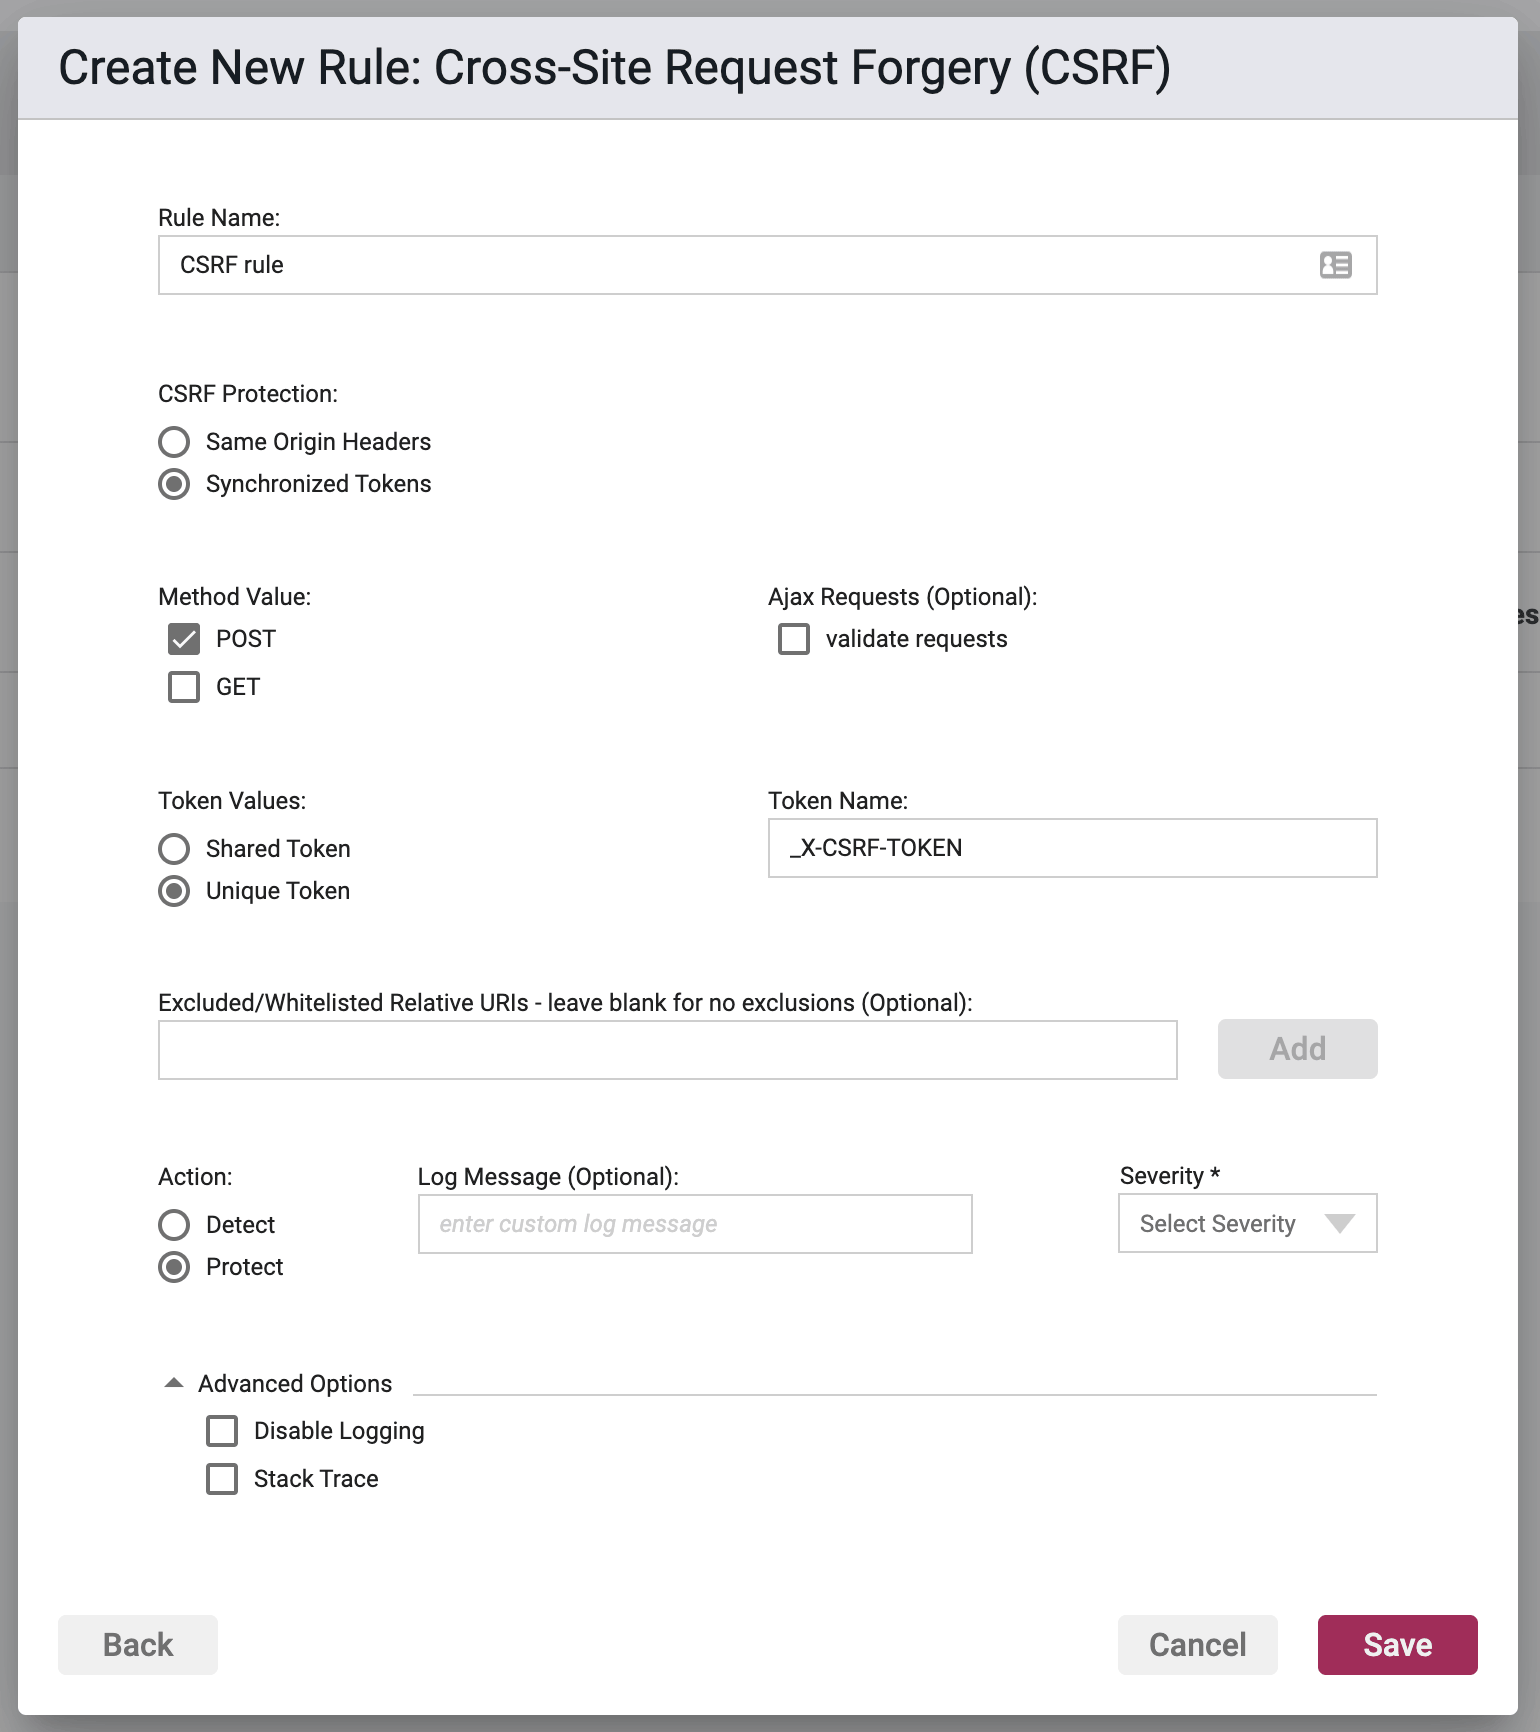Click the Token Name input field
Screen dimensions: 1540x1732
tap(1072, 848)
